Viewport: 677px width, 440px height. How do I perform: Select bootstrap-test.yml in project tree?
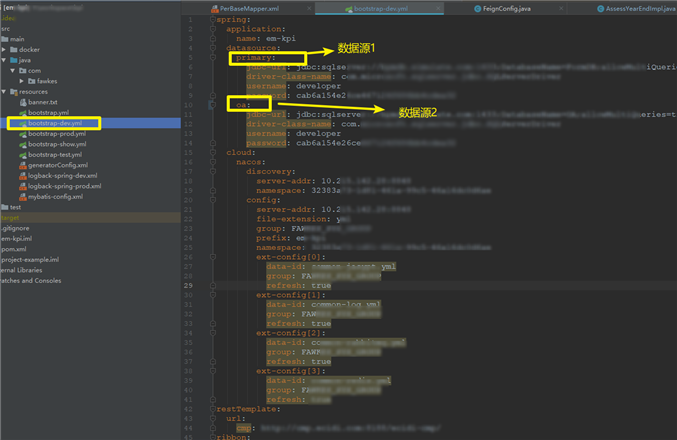pyautogui.click(x=55, y=155)
